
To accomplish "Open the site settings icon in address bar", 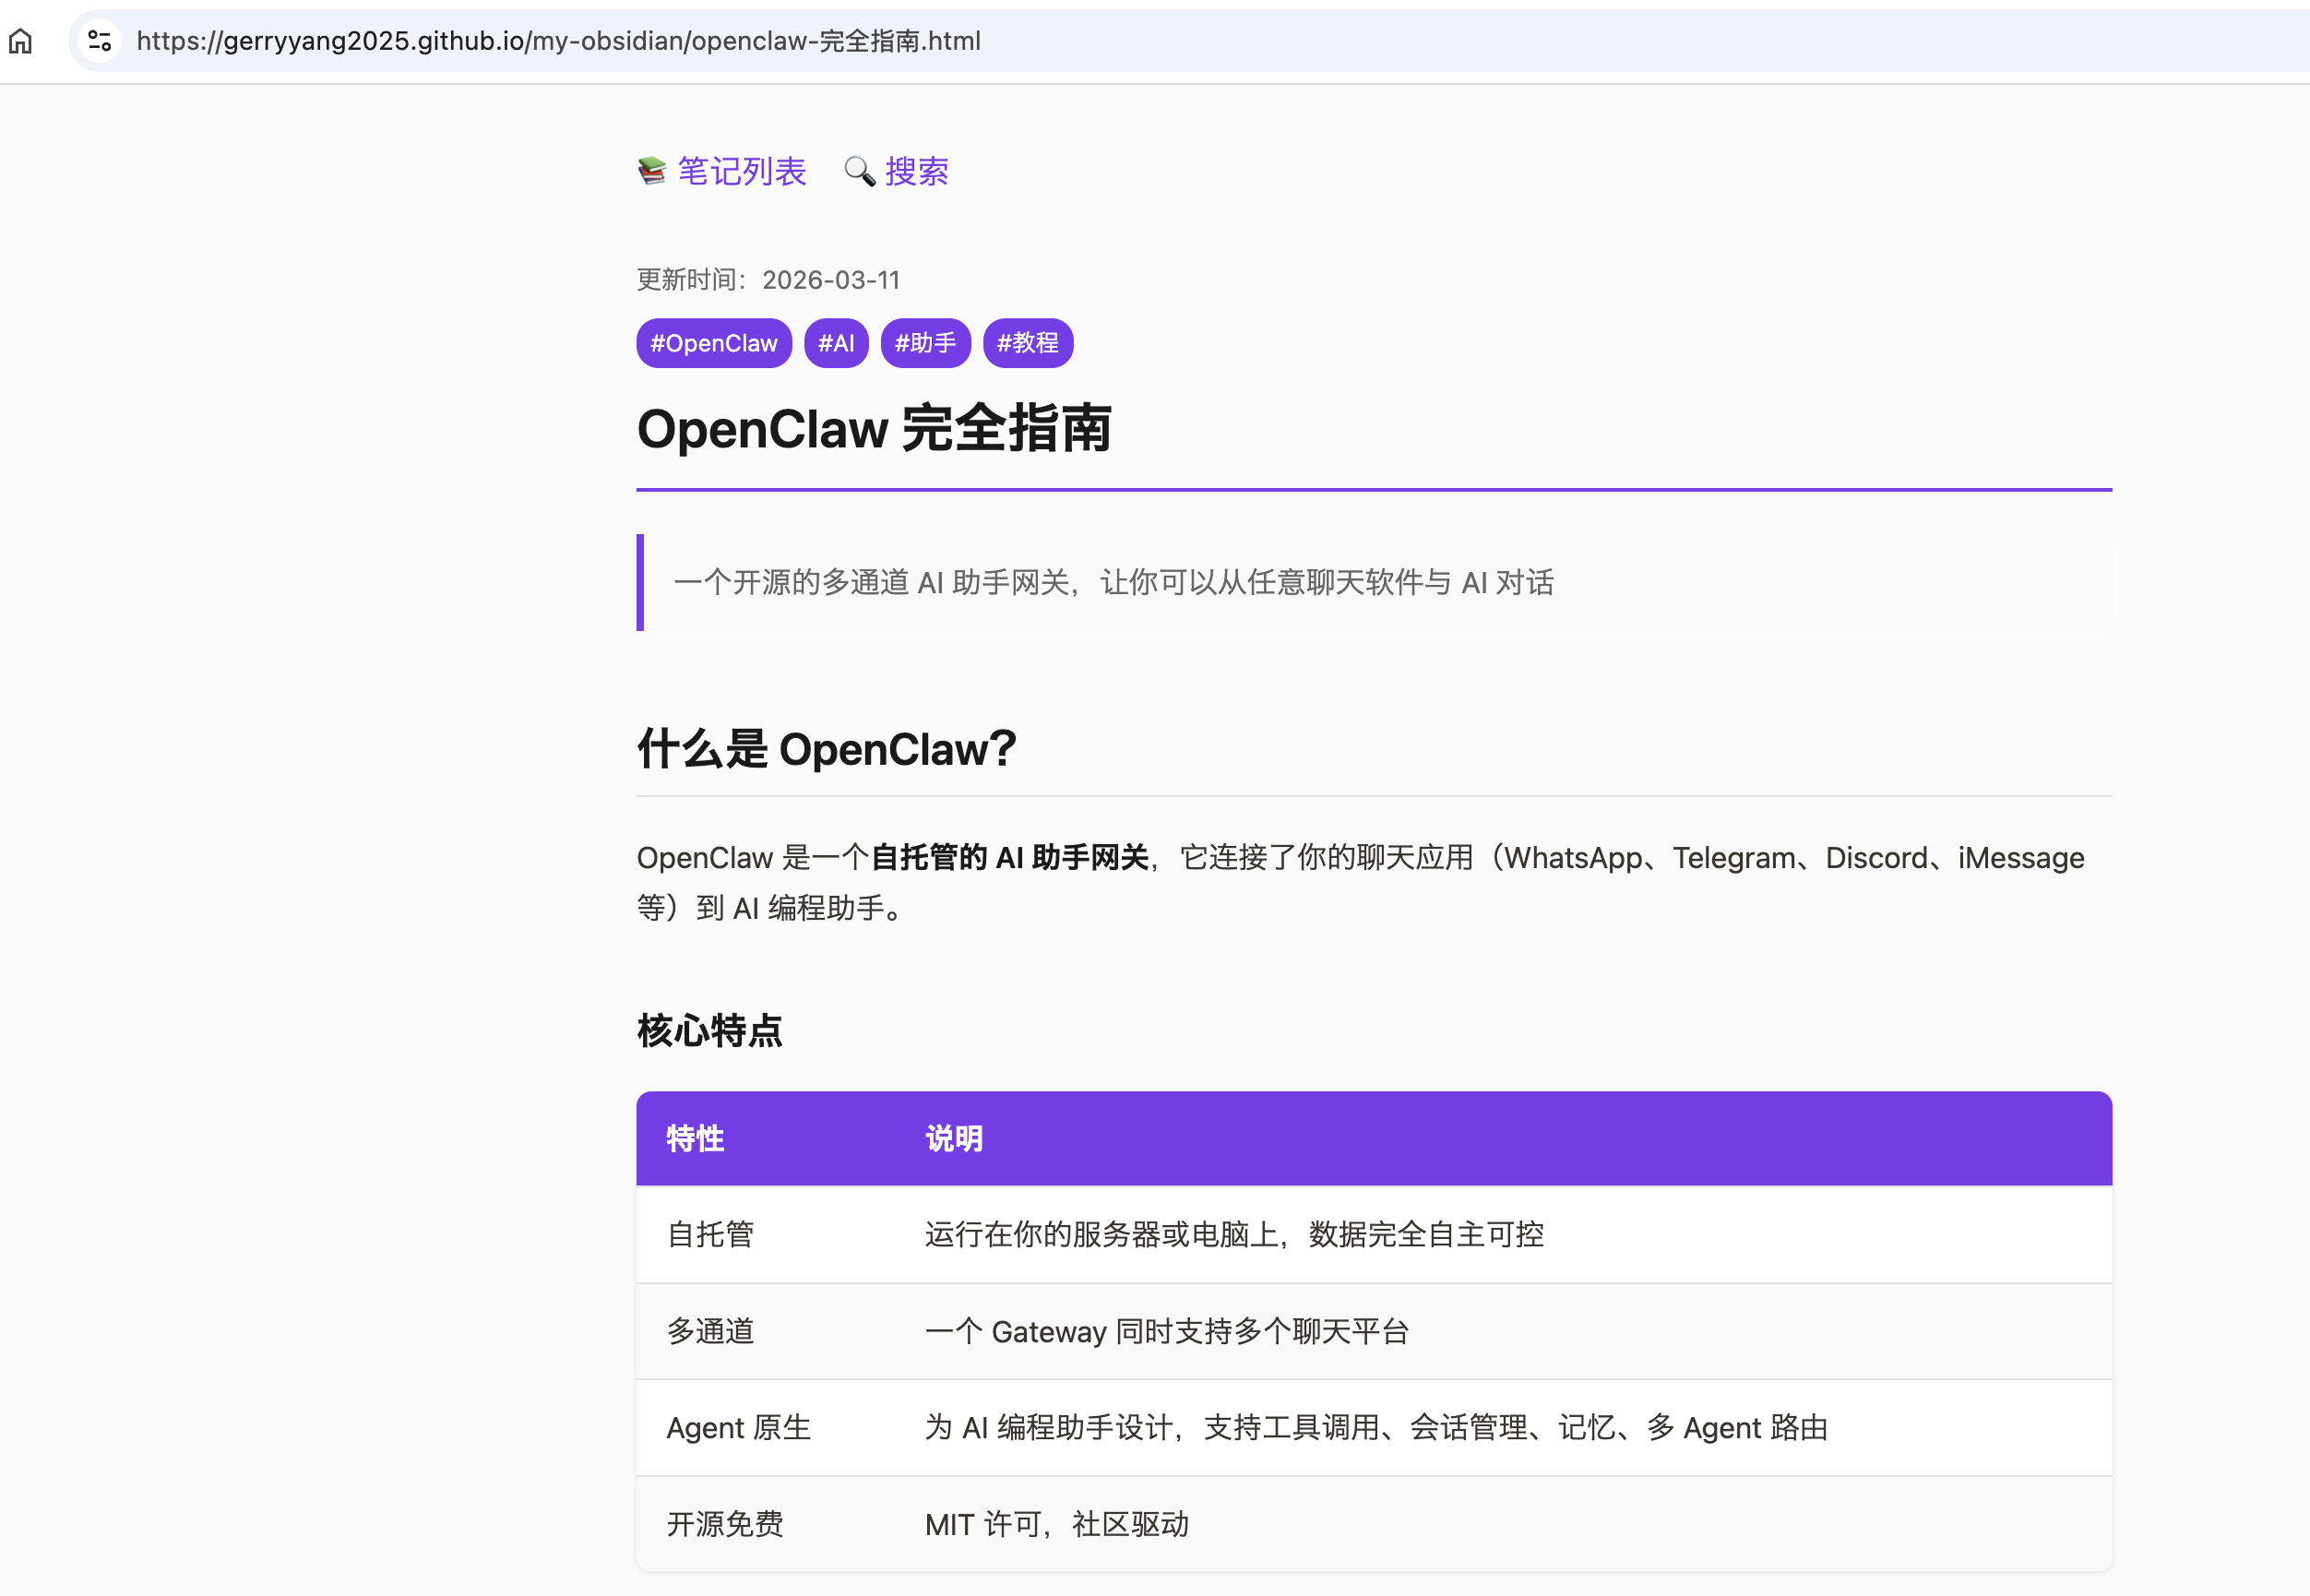I will tap(99, 41).
